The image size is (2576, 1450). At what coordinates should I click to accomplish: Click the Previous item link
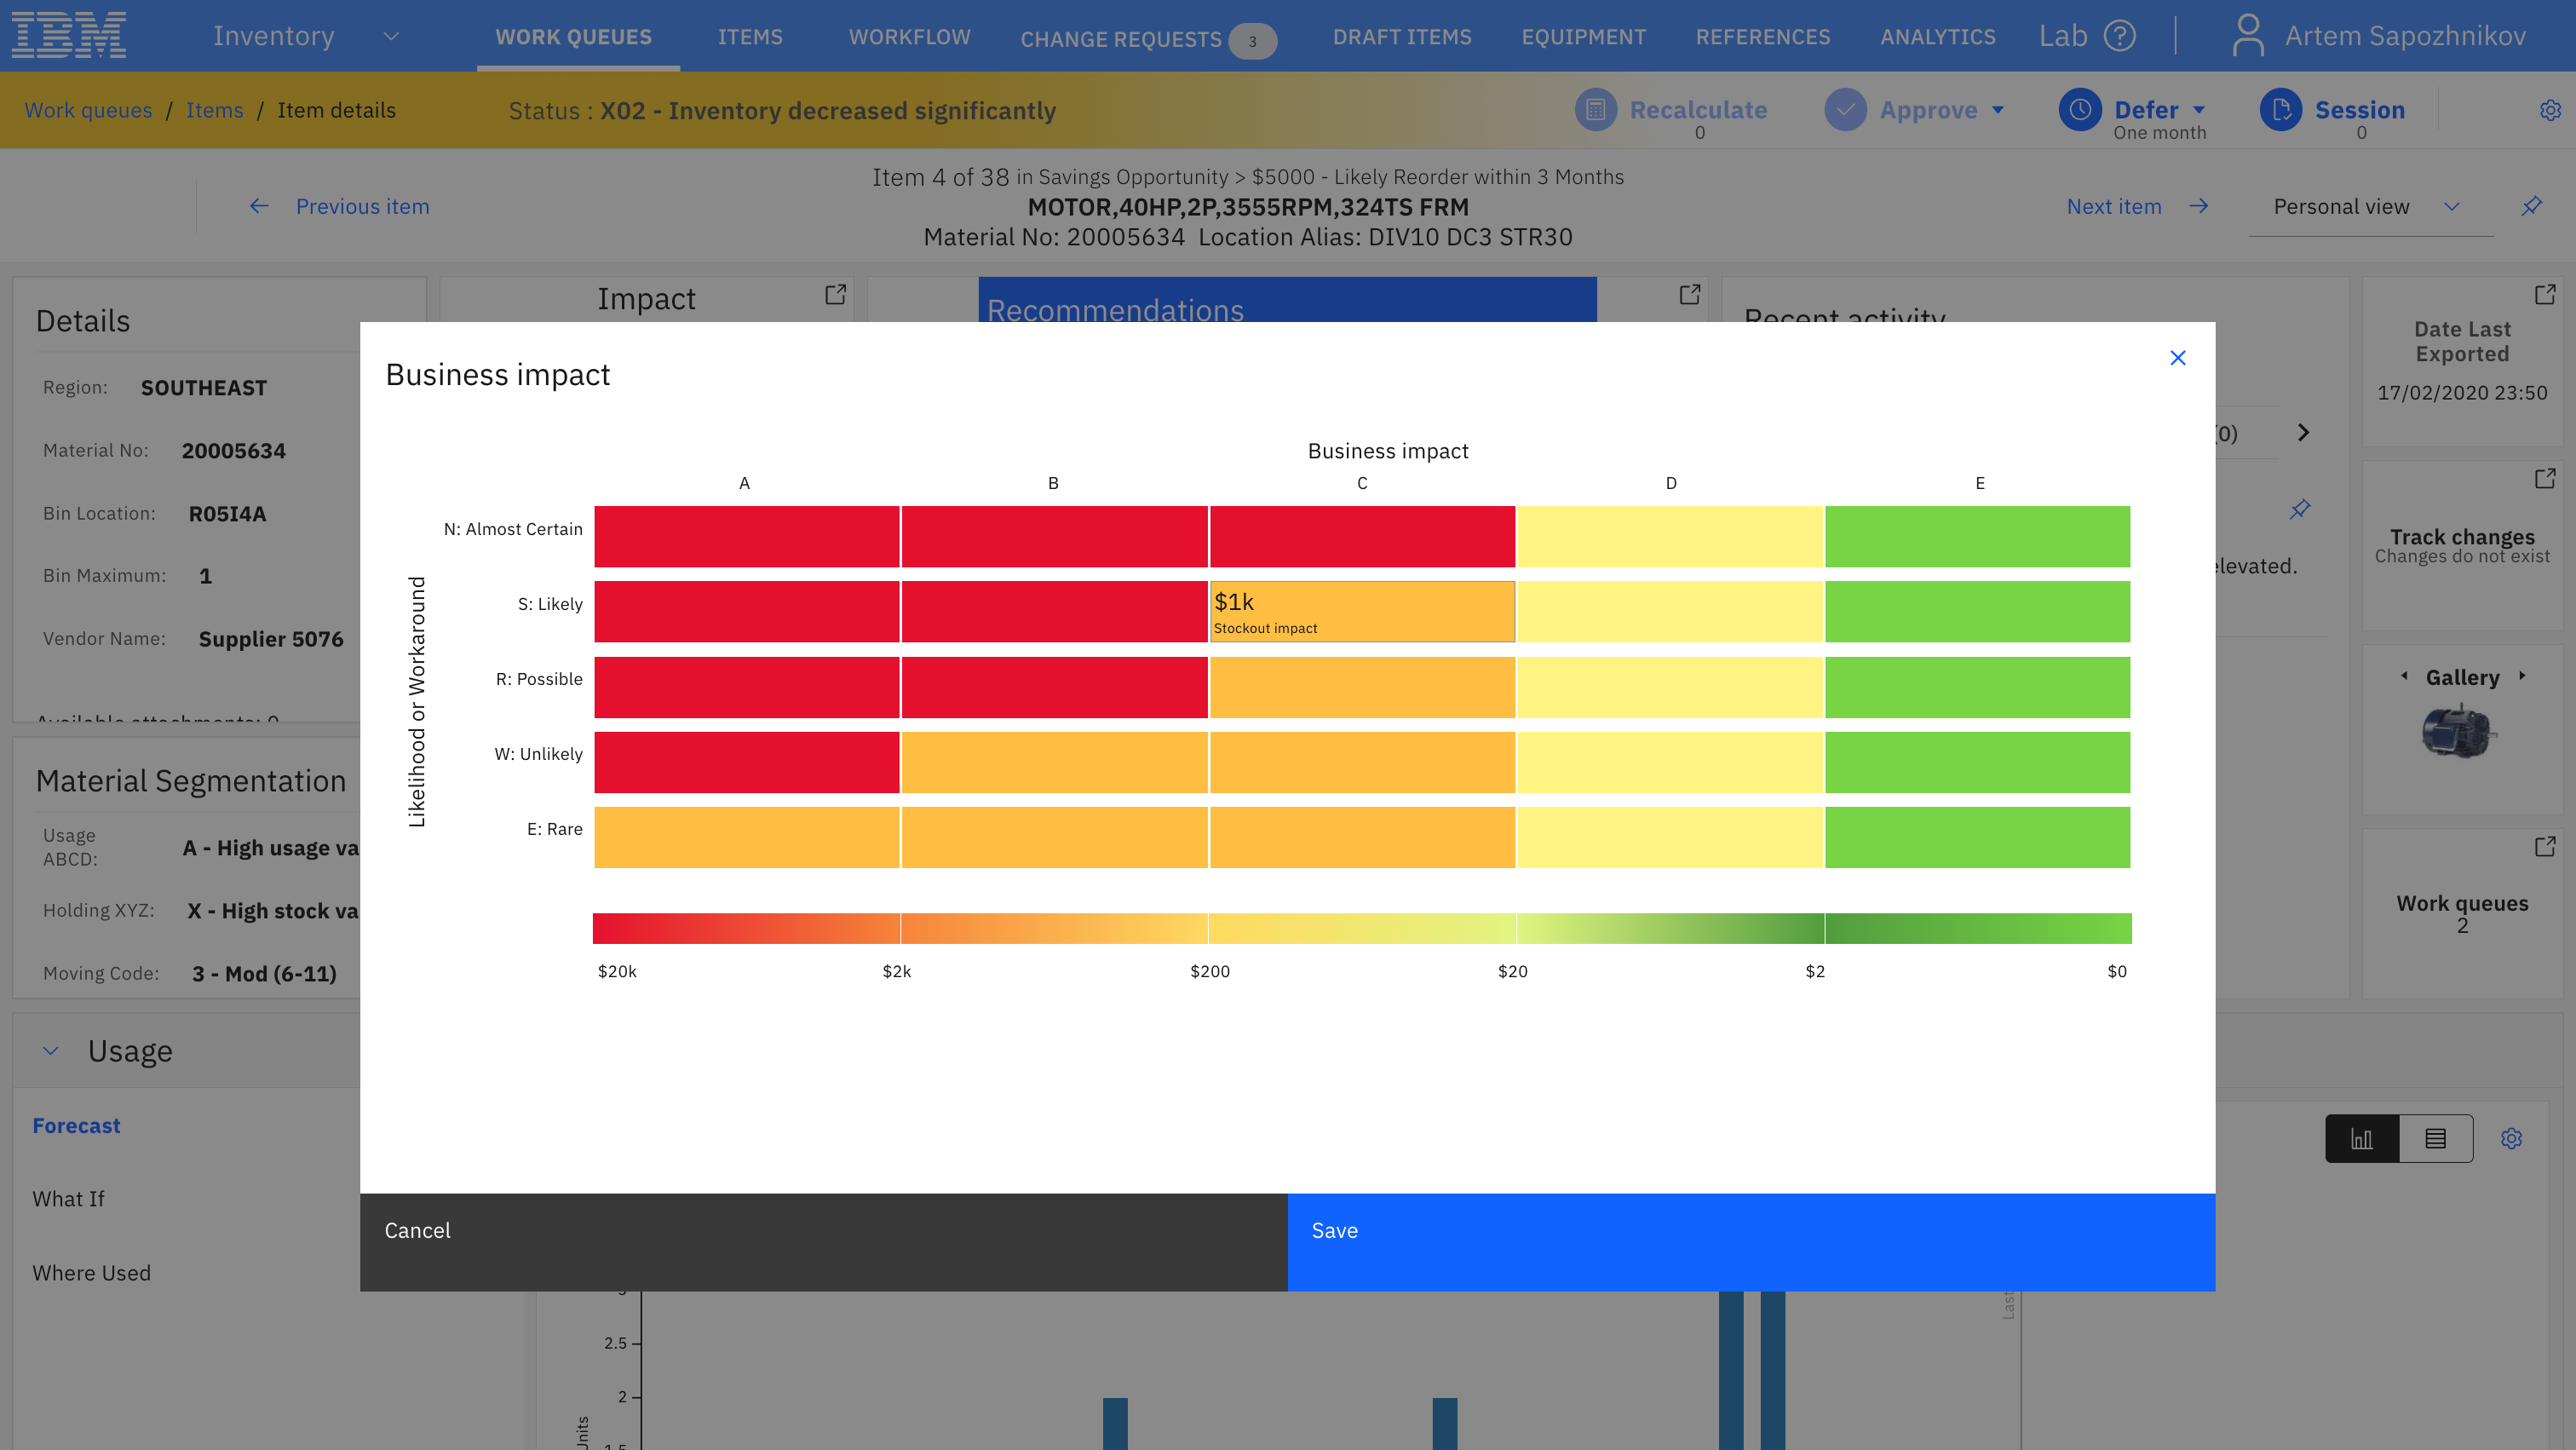pyautogui.click(x=362, y=206)
